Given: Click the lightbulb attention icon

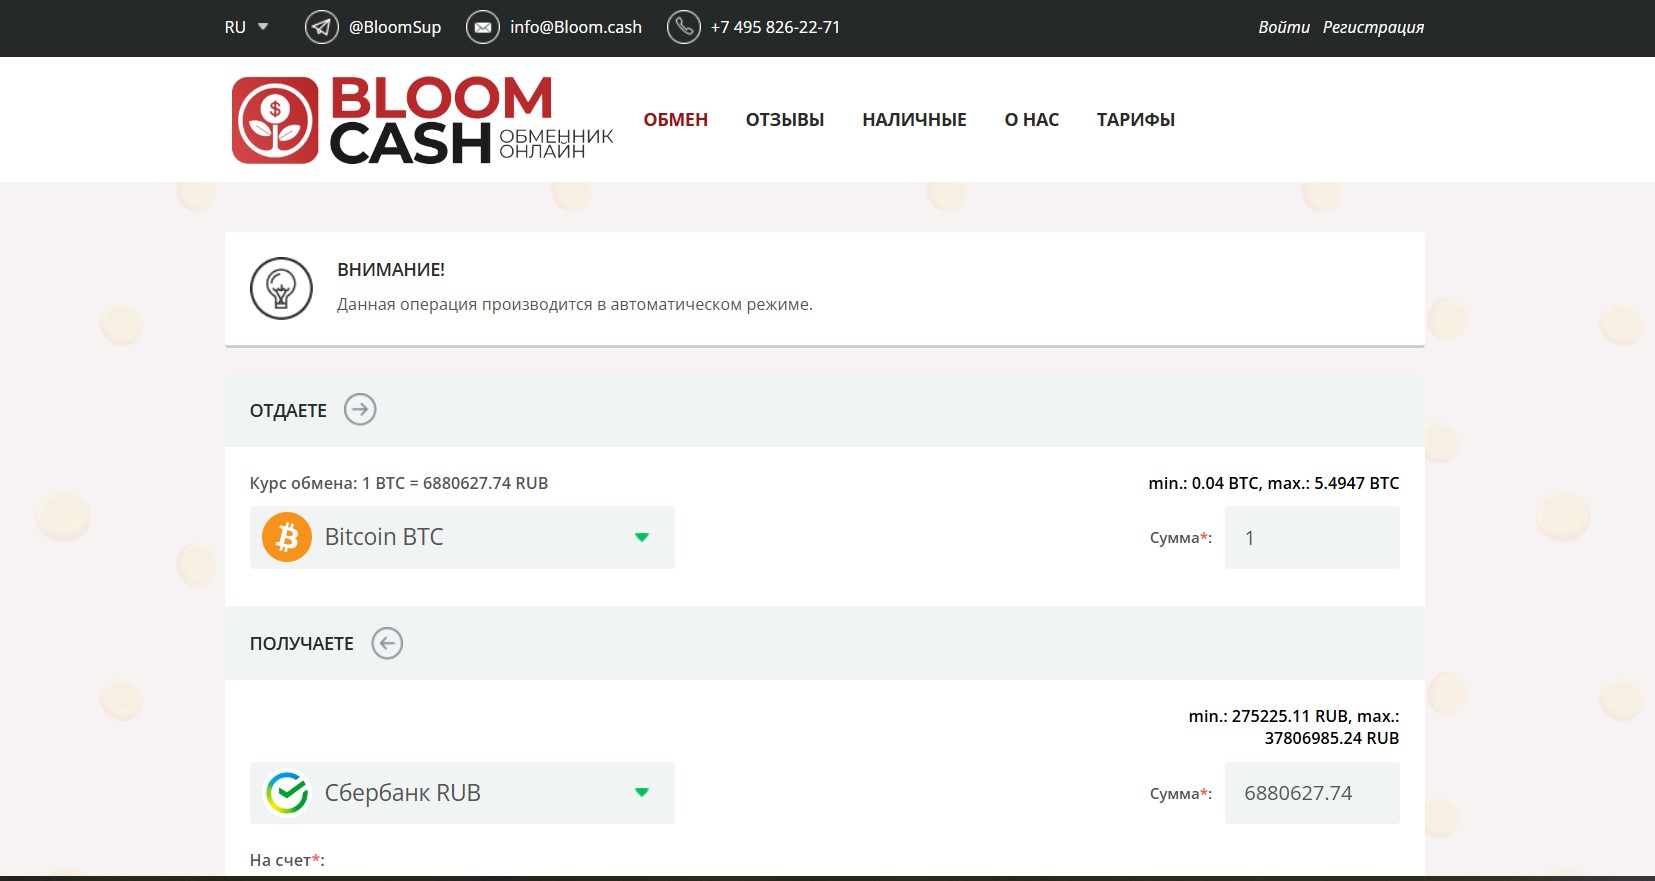Looking at the screenshot, I should pos(281,288).
